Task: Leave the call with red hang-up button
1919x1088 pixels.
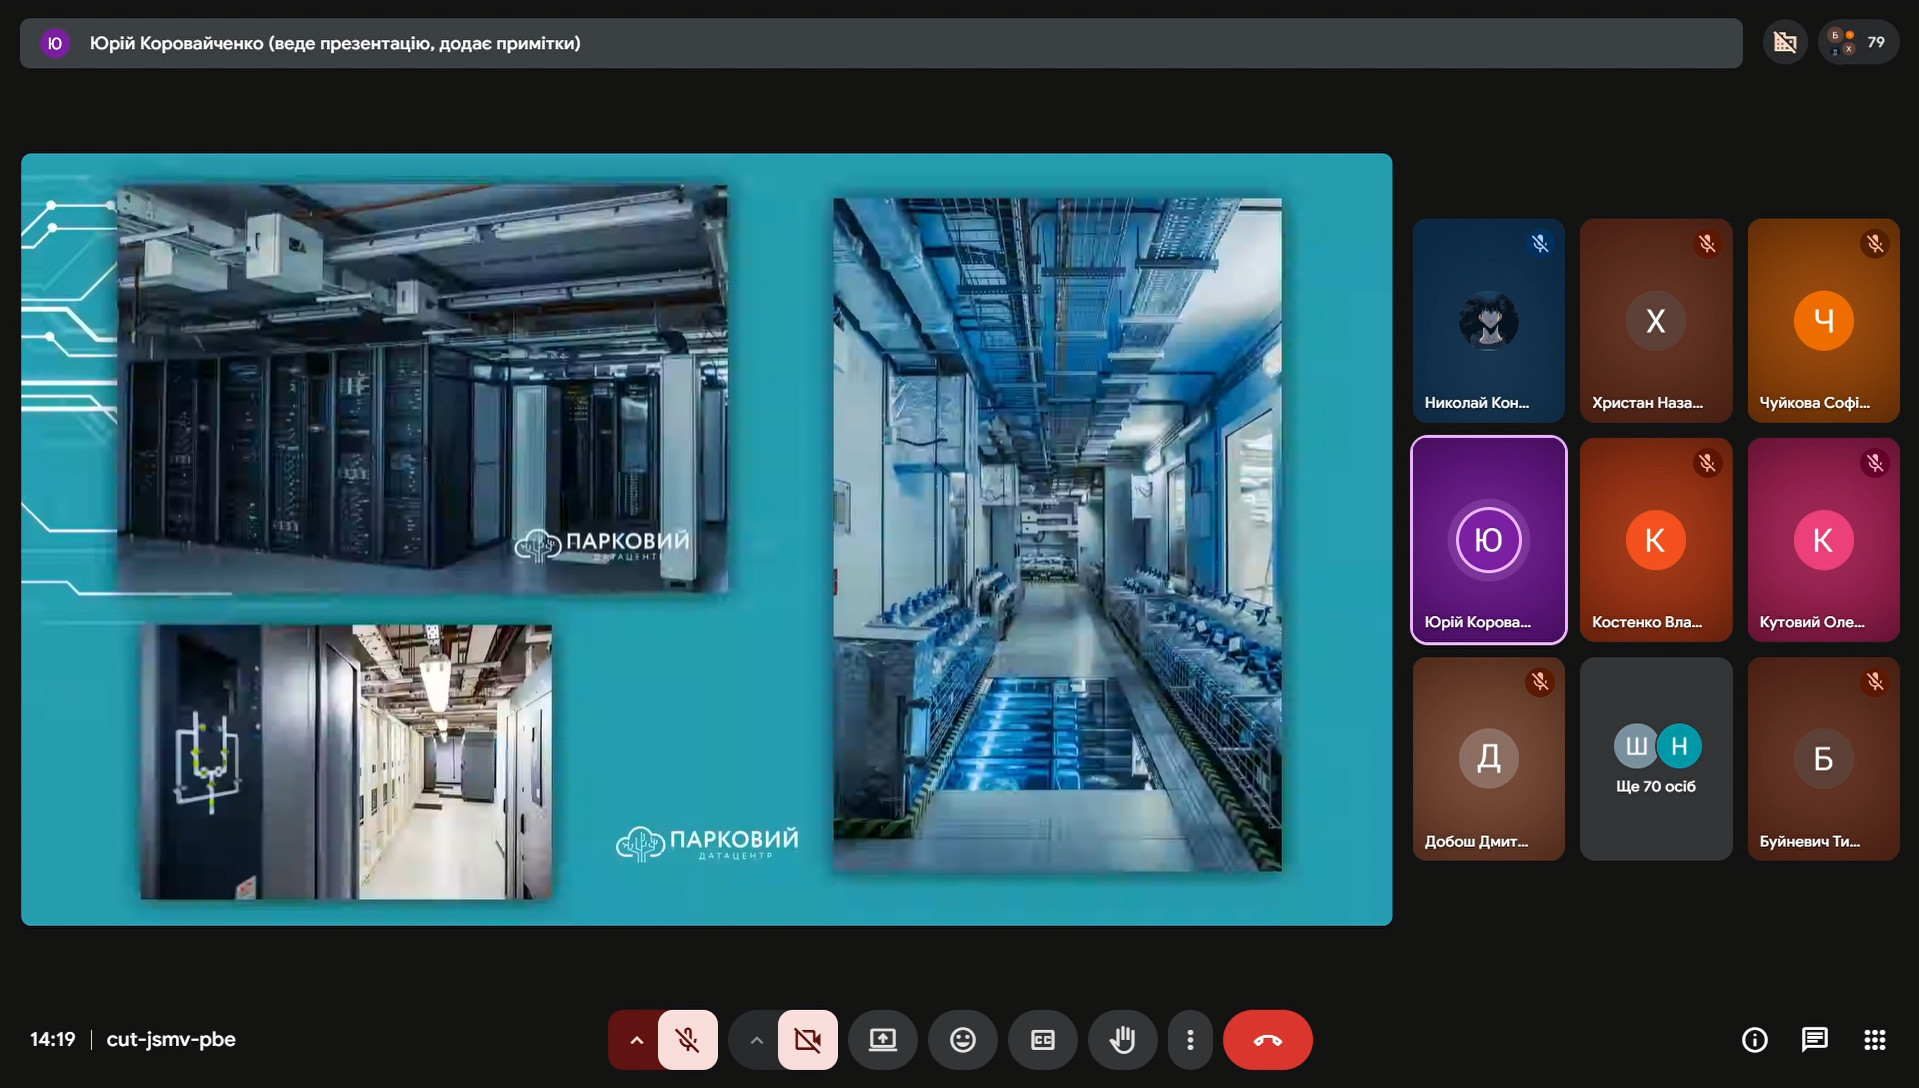Action: click(x=1267, y=1040)
